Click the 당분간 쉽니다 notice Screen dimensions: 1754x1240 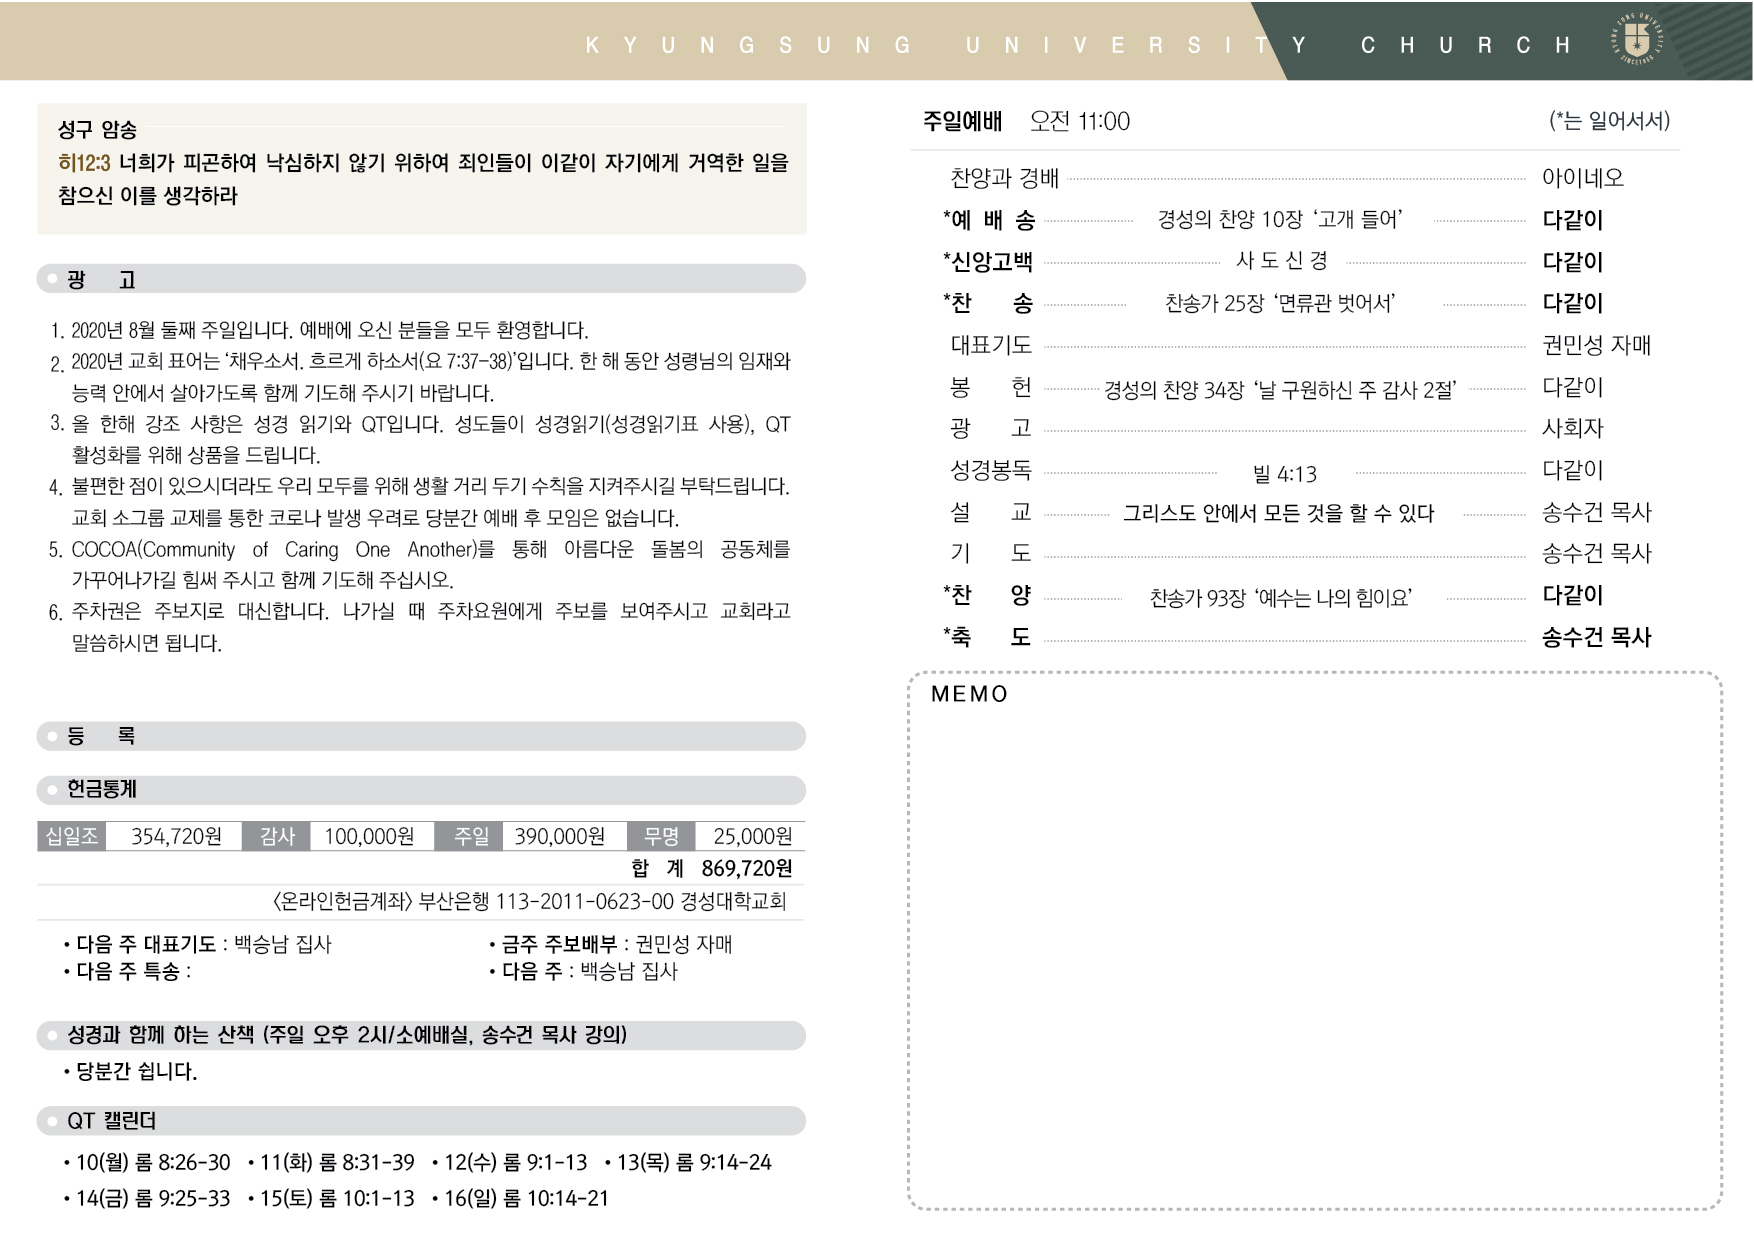pyautogui.click(x=130, y=1072)
